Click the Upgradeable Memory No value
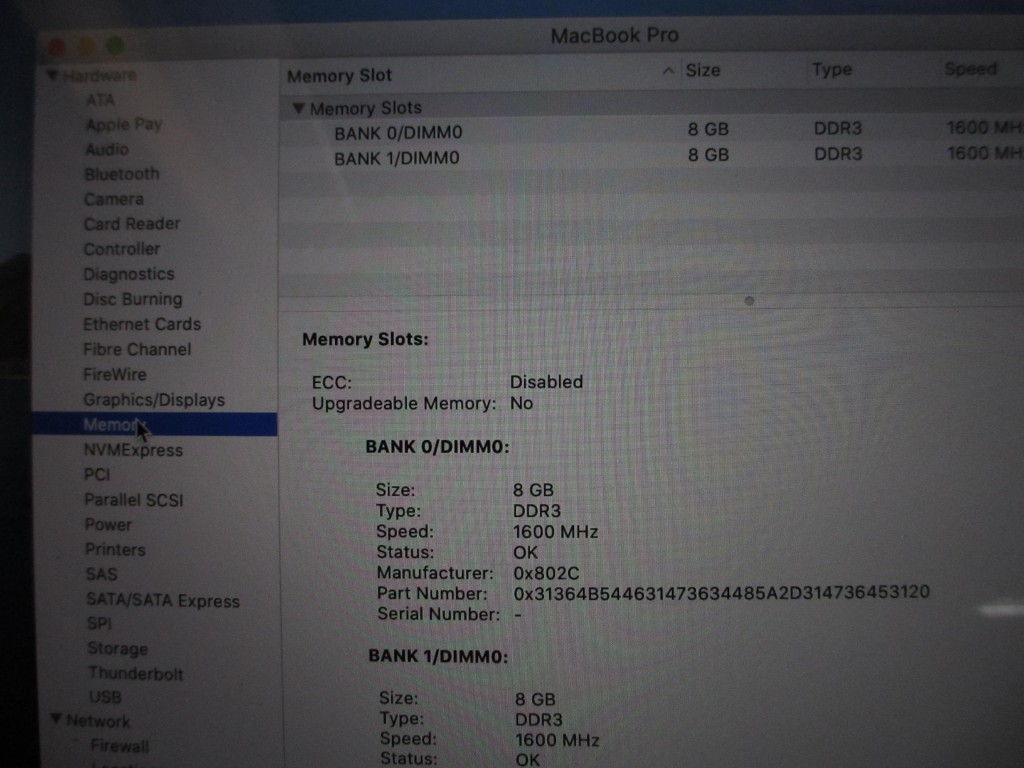This screenshot has width=1024, height=768. tap(522, 404)
